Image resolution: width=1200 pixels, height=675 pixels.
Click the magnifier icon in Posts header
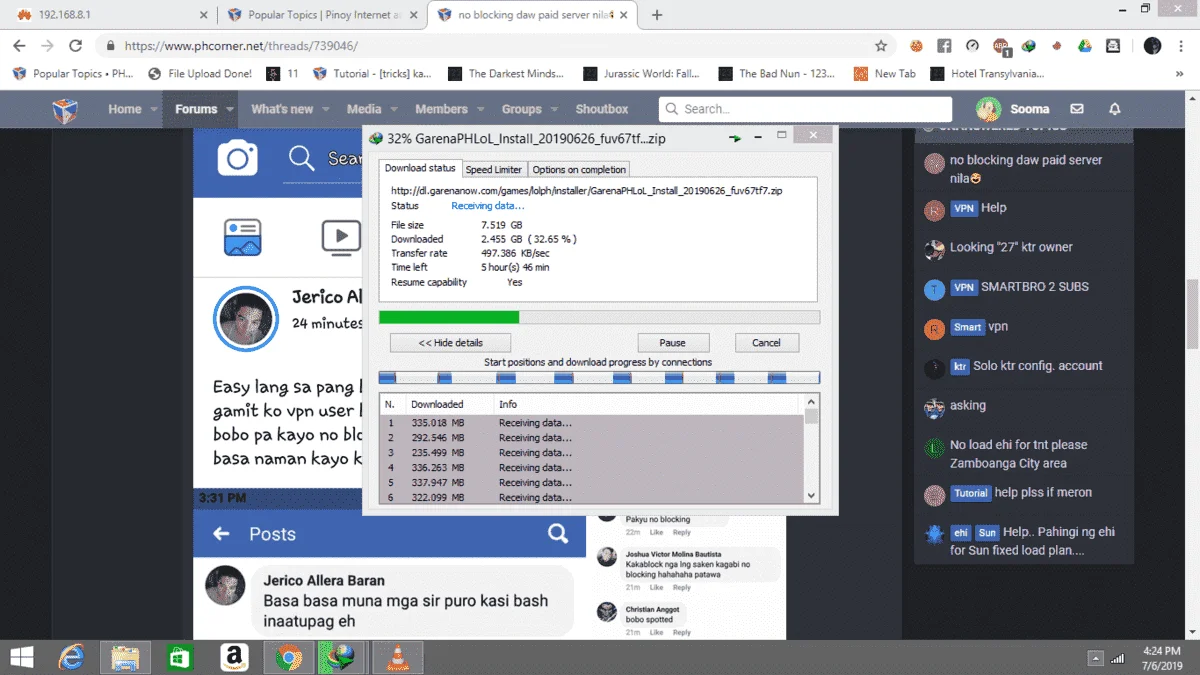tap(558, 534)
